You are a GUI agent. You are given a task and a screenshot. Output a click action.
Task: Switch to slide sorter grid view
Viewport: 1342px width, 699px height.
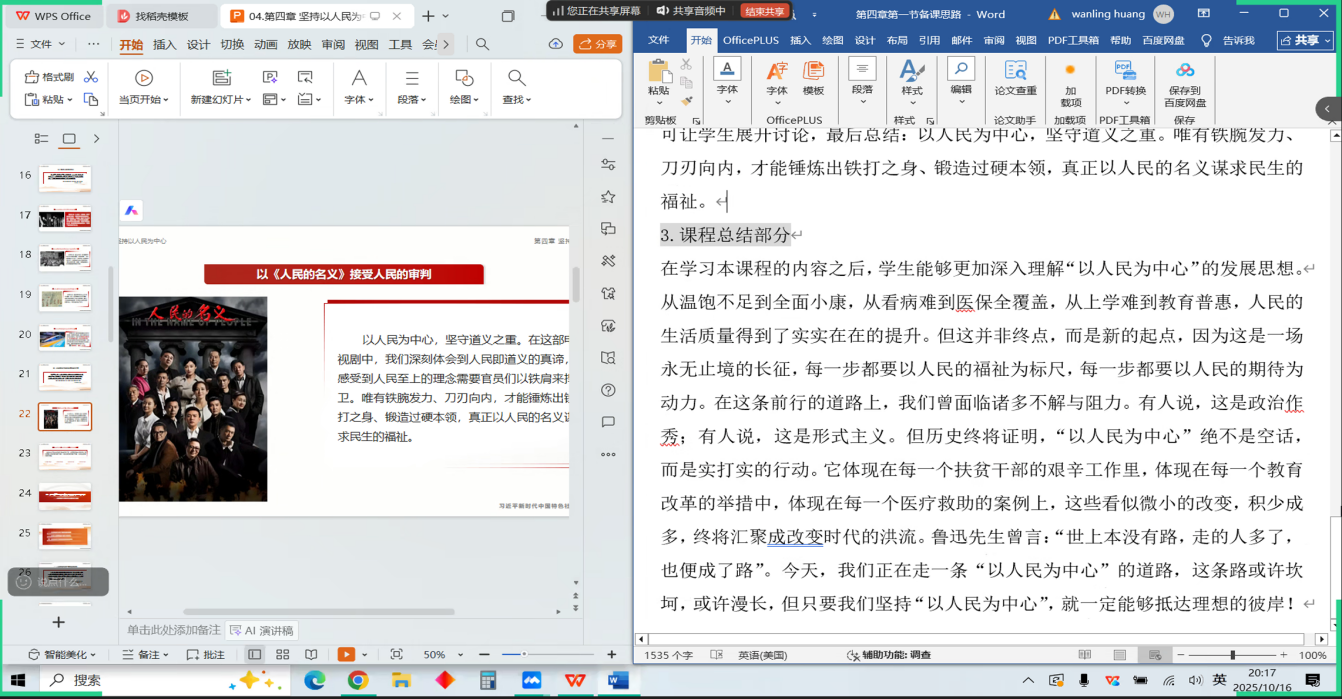(x=282, y=654)
